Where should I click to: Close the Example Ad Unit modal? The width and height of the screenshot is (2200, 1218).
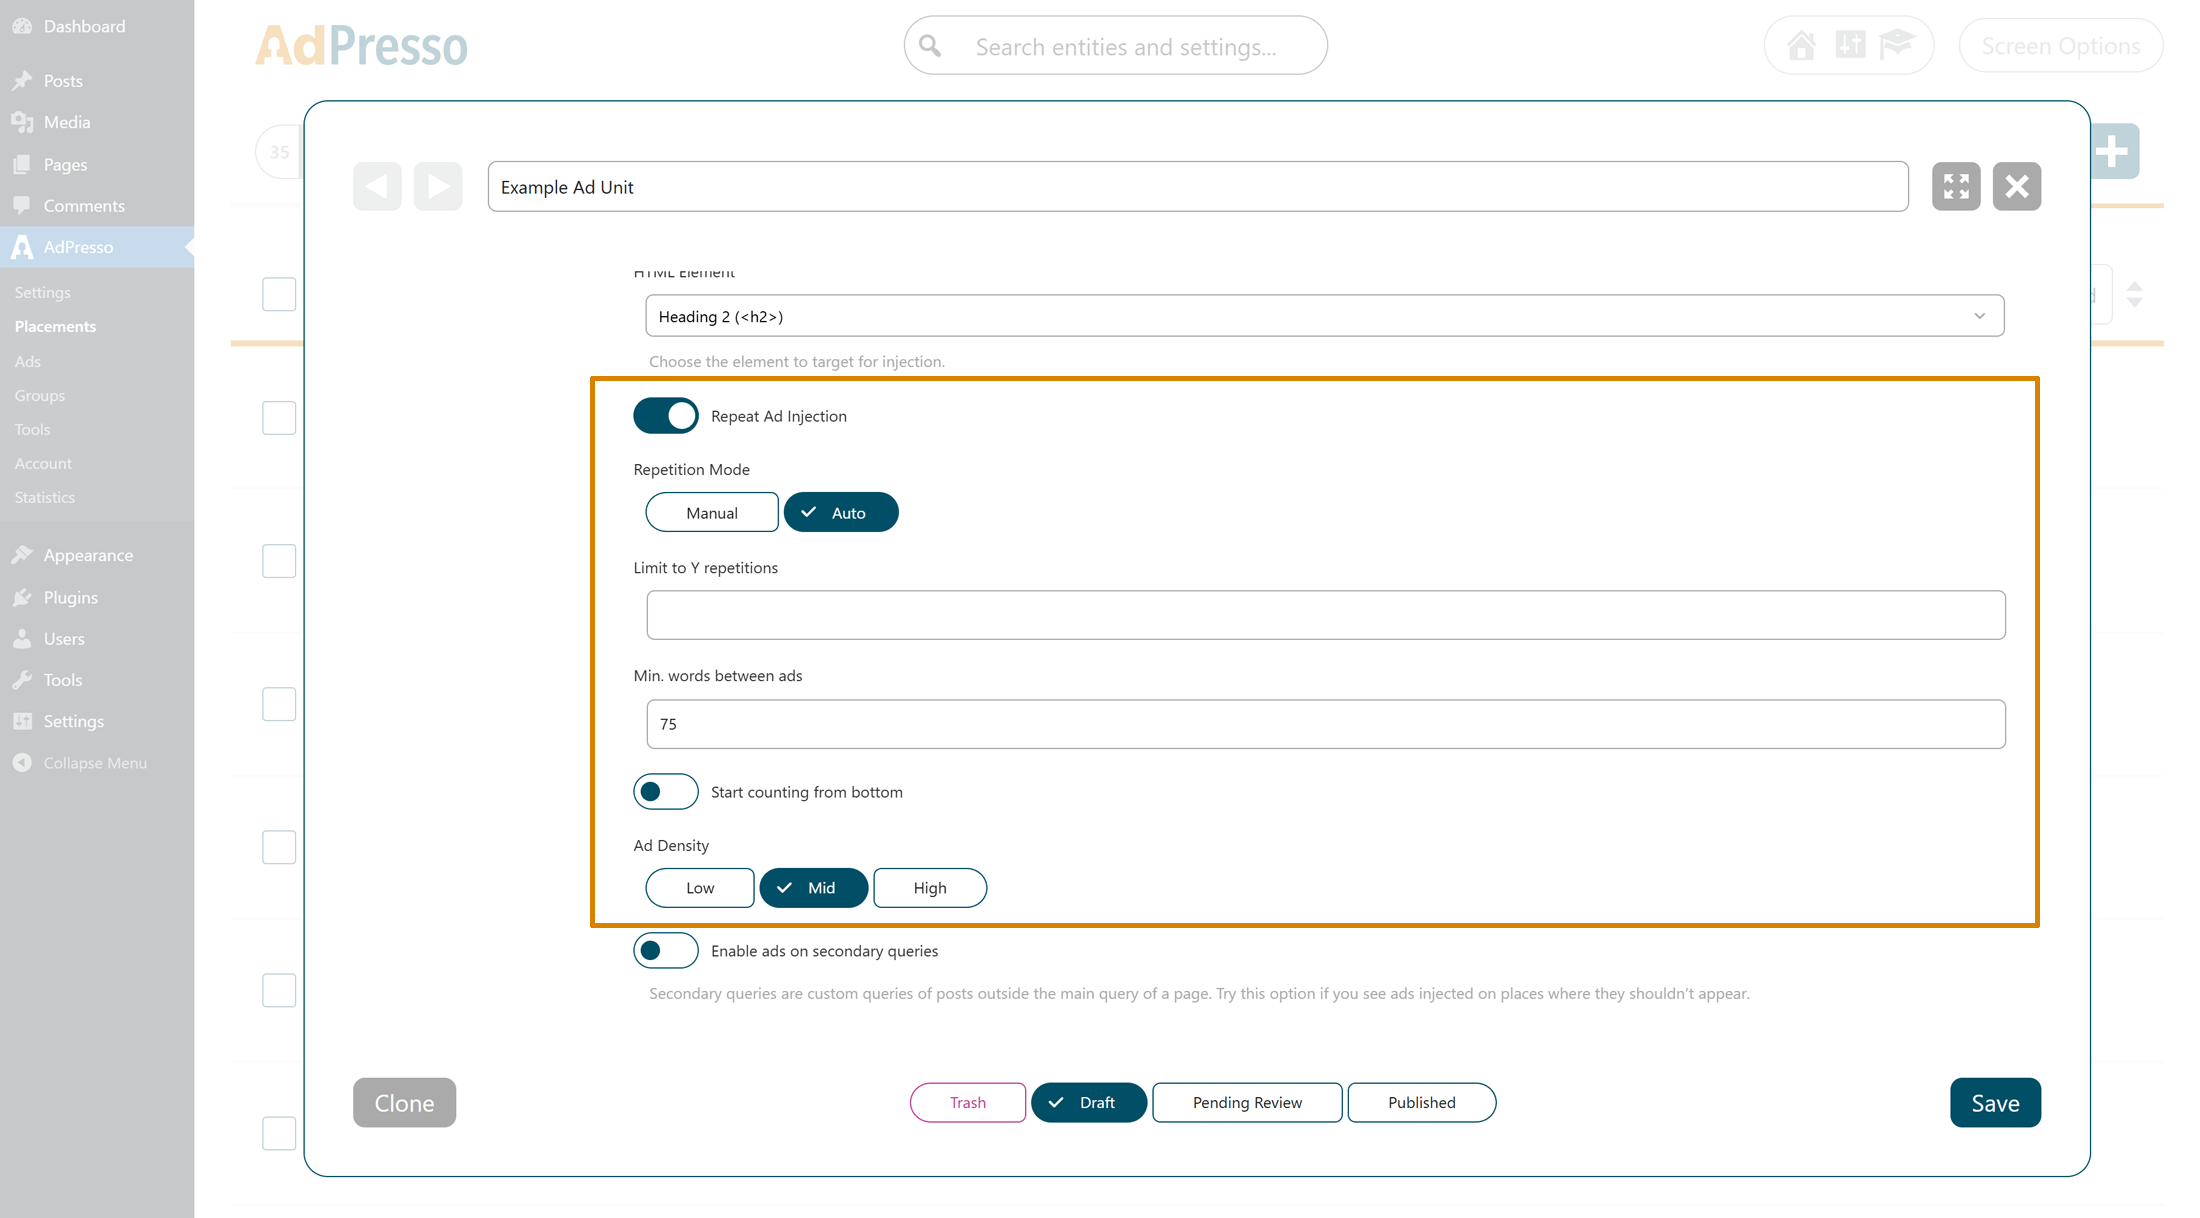[2016, 186]
